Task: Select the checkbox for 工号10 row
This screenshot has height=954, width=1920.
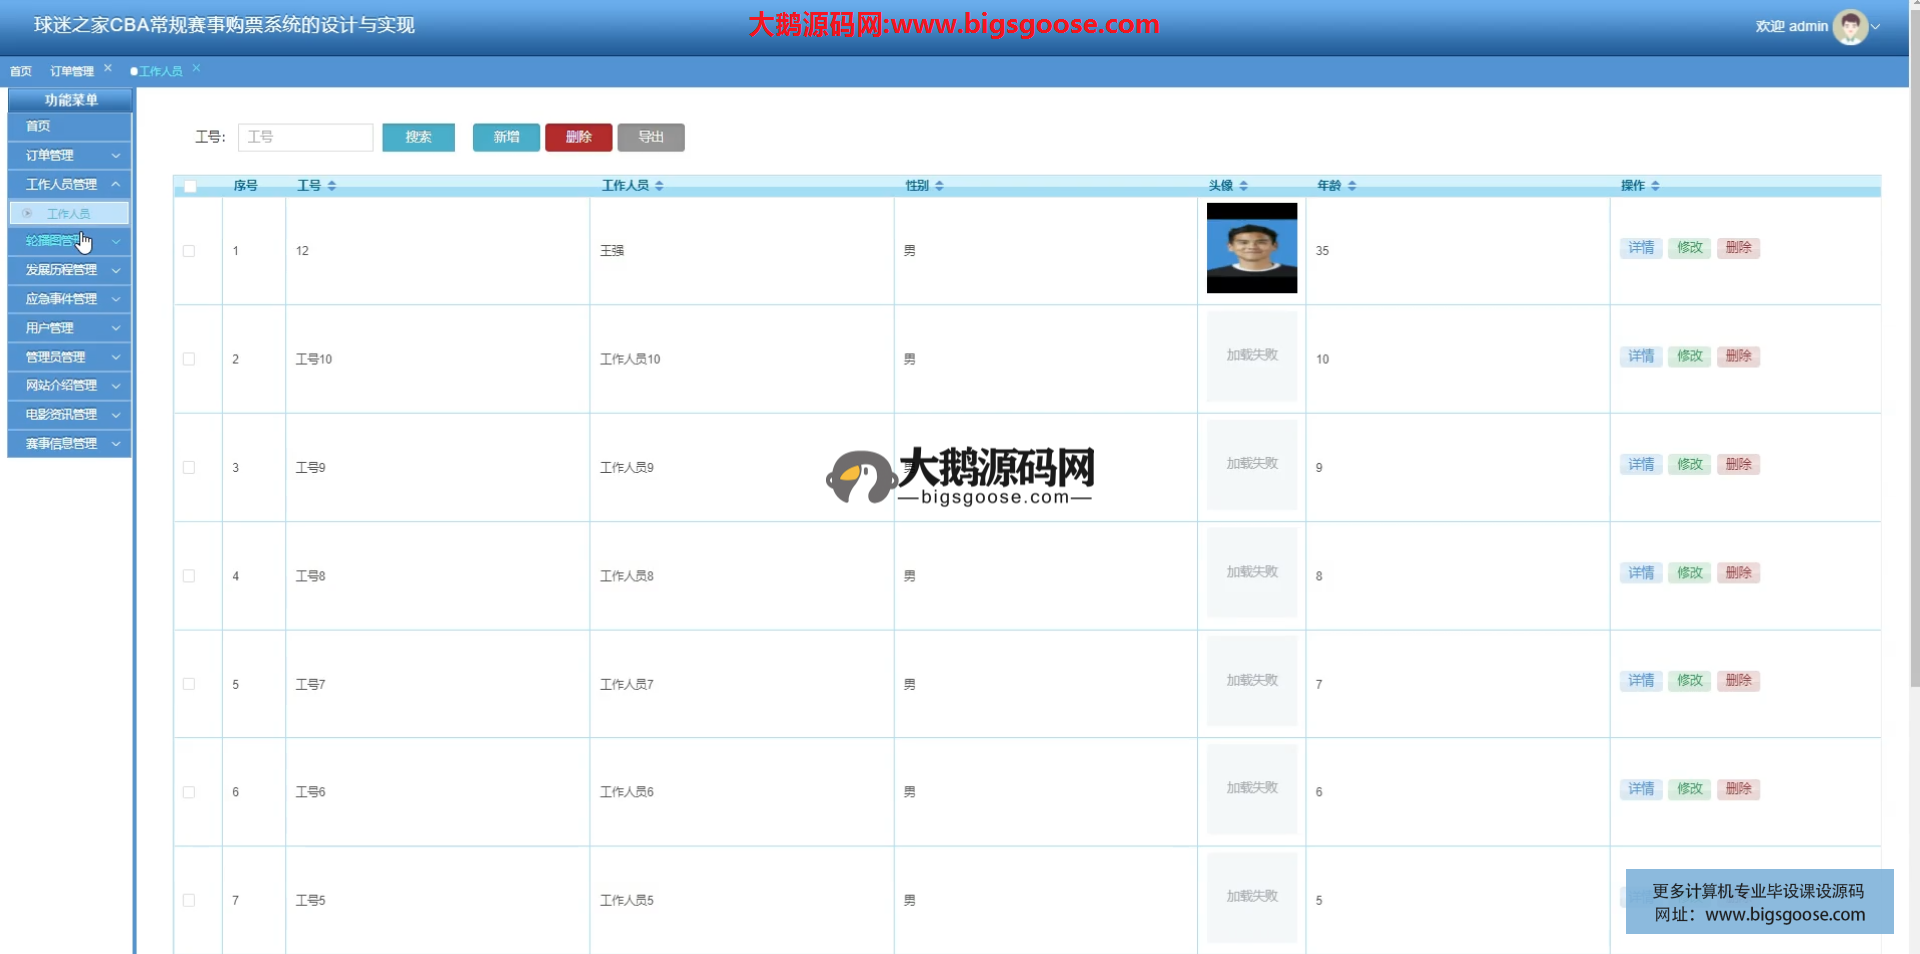Action: 189,359
